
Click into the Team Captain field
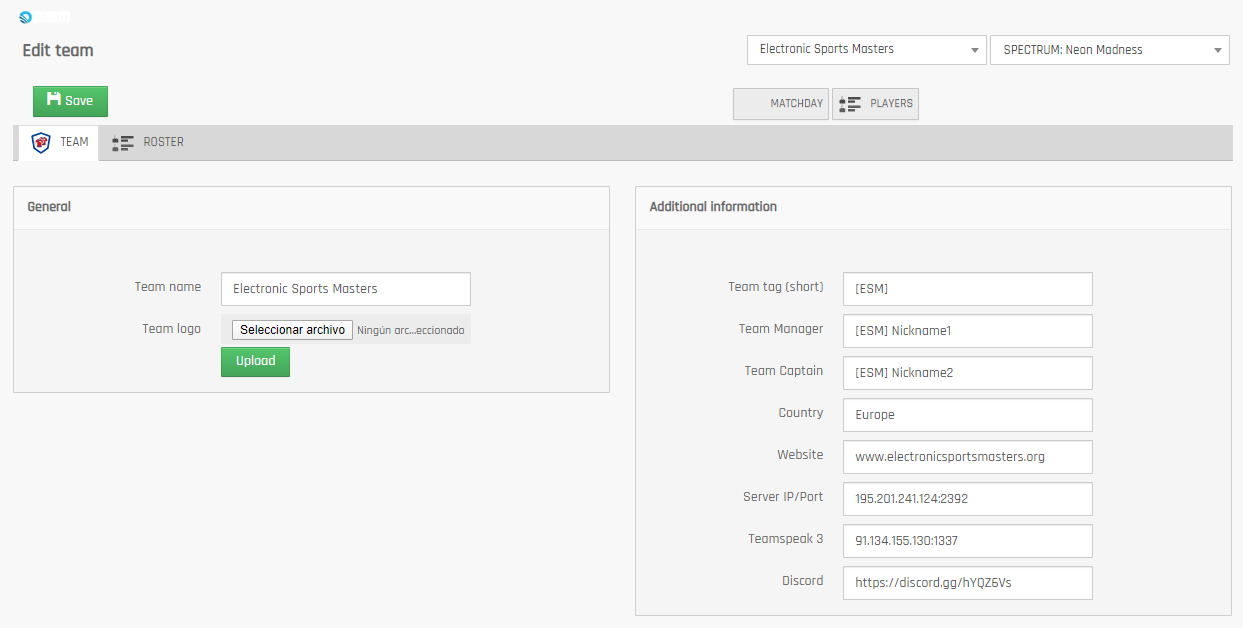(968, 373)
